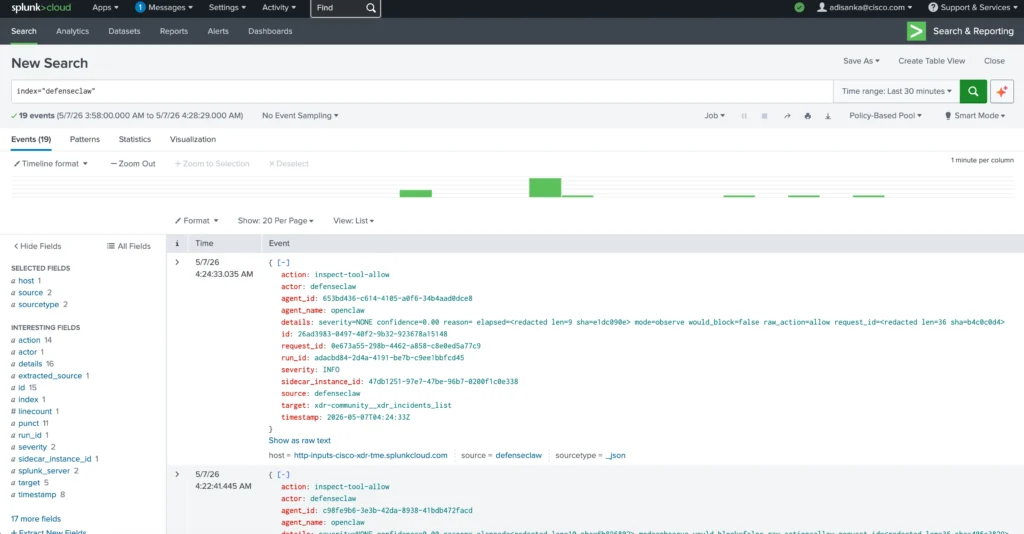This screenshot has width=1024, height=534.
Task: Change time range Last 30 minutes
Action: (x=897, y=91)
